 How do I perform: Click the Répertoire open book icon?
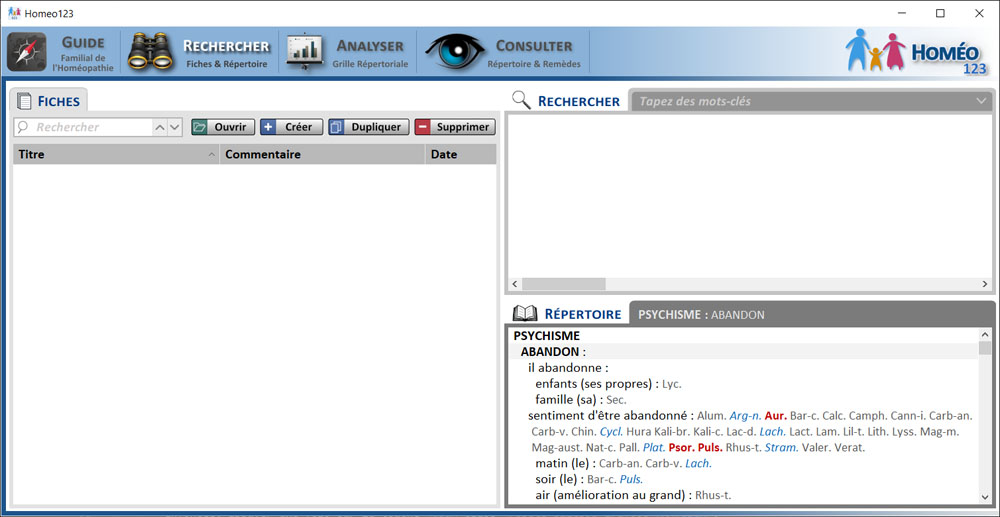coord(526,313)
